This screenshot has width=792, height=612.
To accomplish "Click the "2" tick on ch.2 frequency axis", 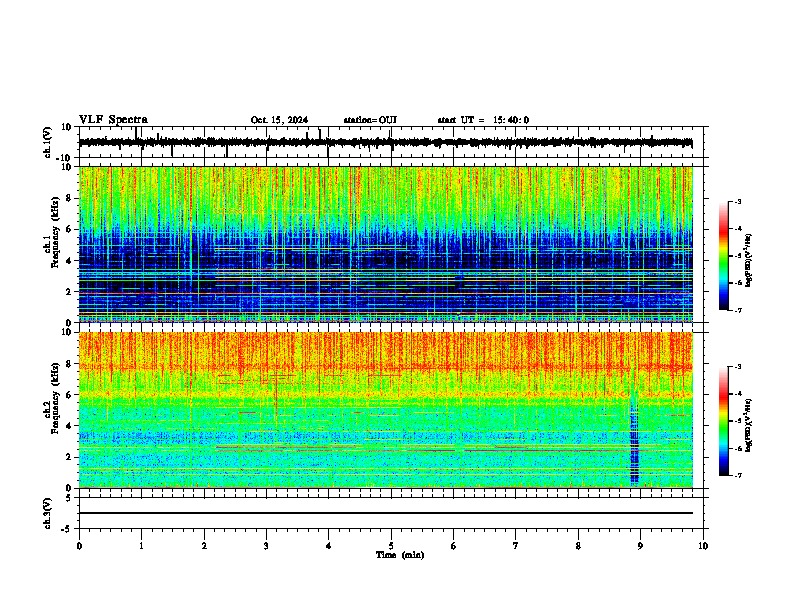I will coord(71,457).
